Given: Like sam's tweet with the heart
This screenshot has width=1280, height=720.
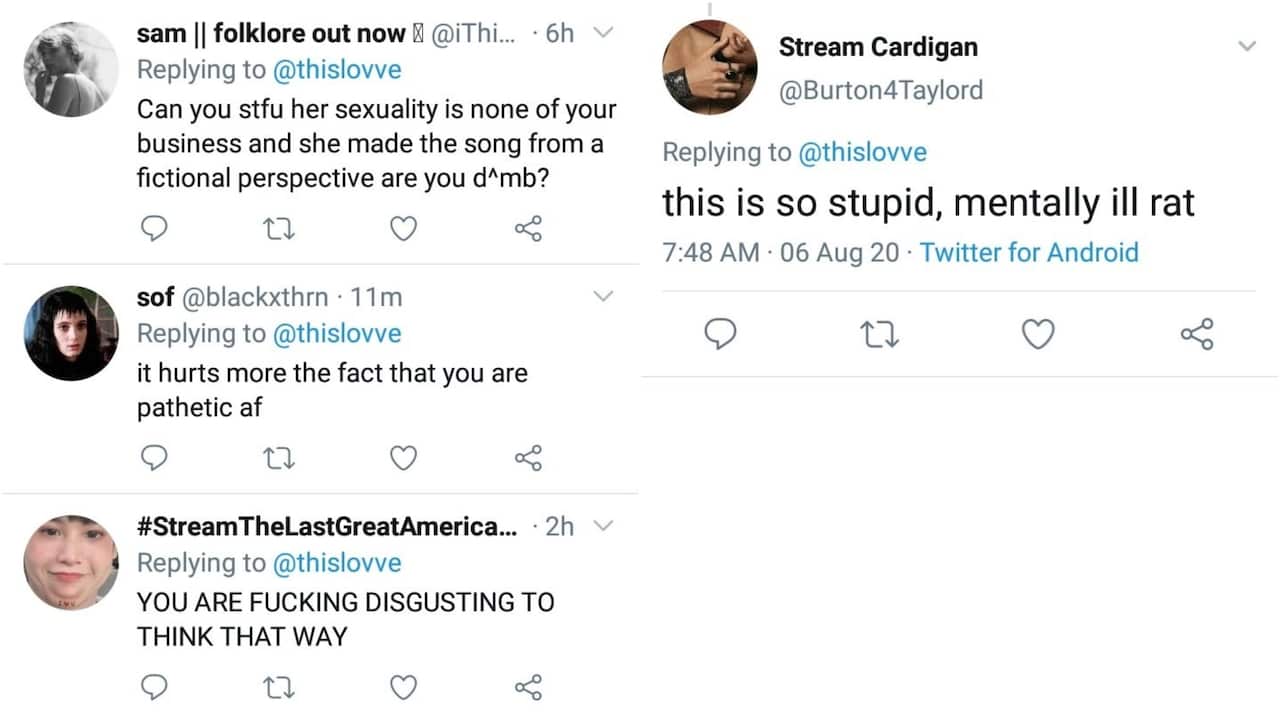Looking at the screenshot, I should [403, 229].
